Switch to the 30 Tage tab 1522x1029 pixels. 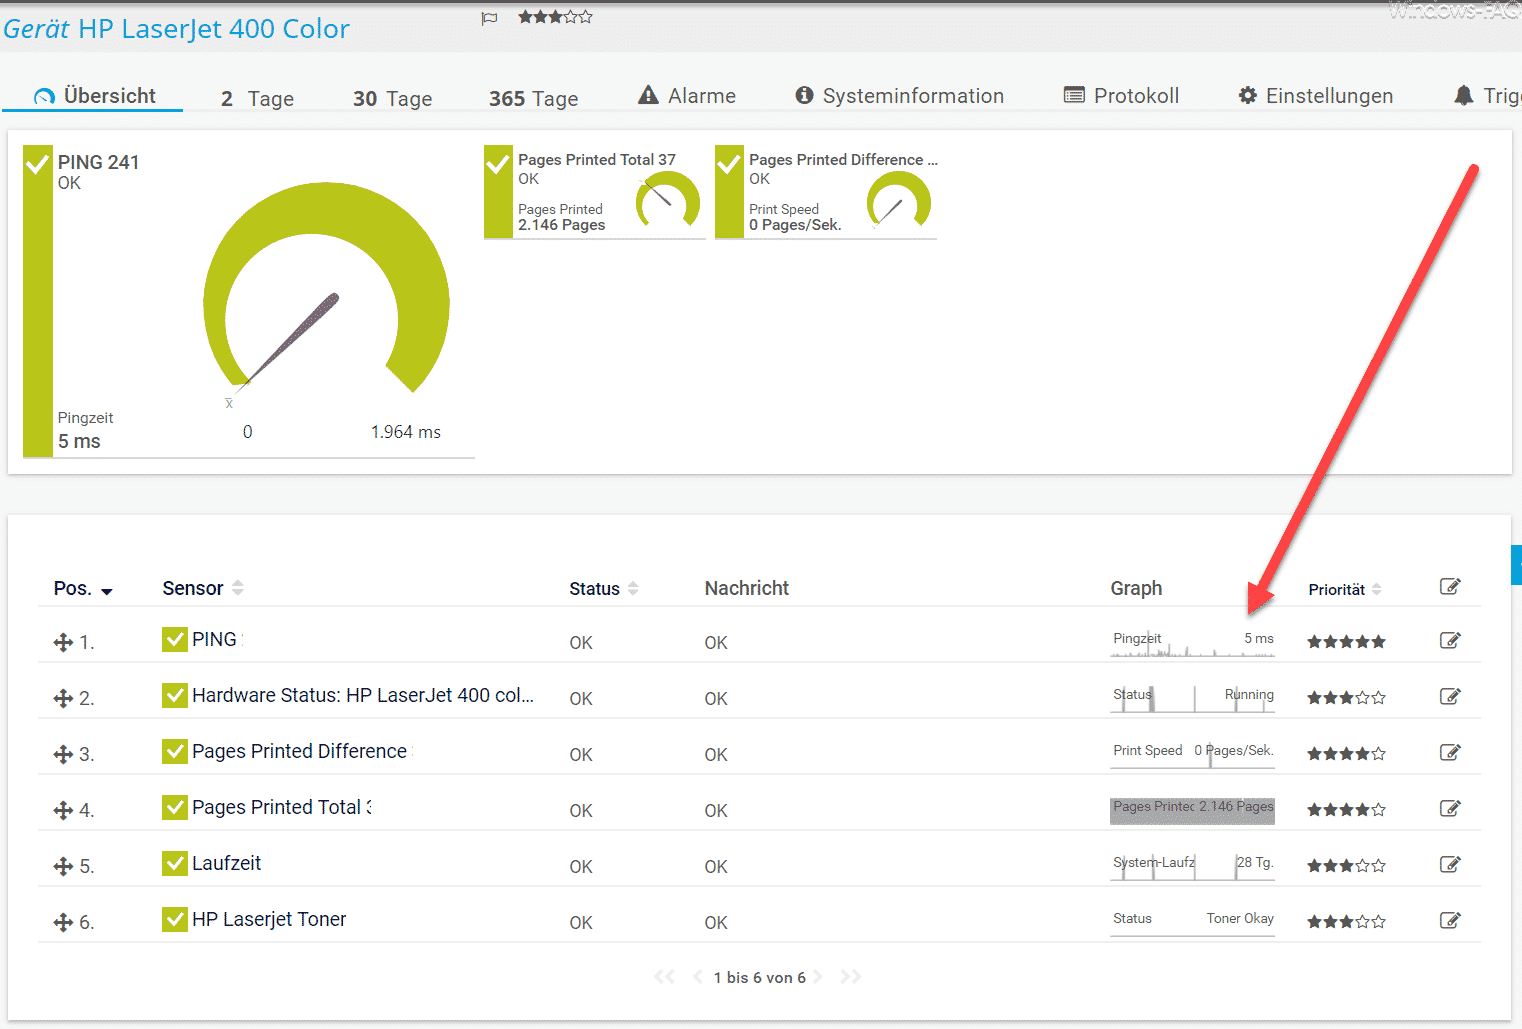coord(392,98)
